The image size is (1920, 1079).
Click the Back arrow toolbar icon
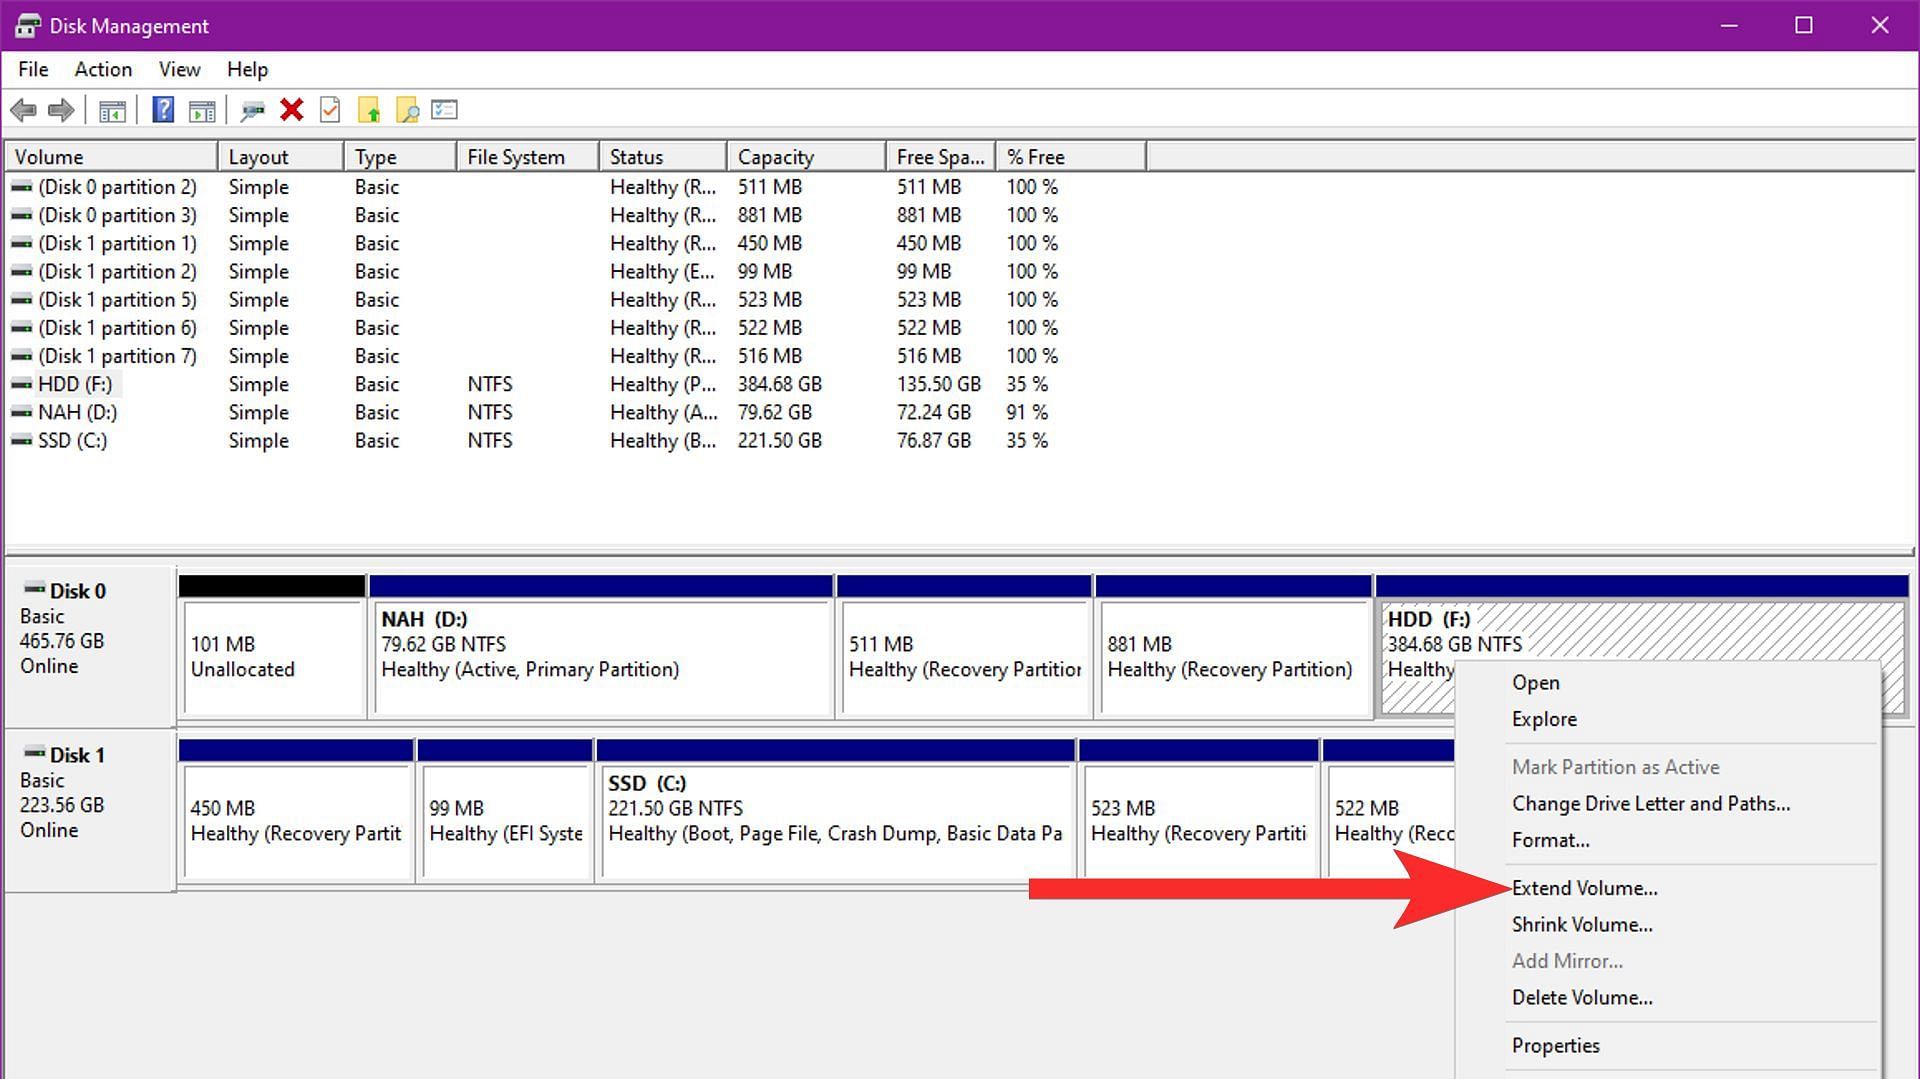(24, 110)
